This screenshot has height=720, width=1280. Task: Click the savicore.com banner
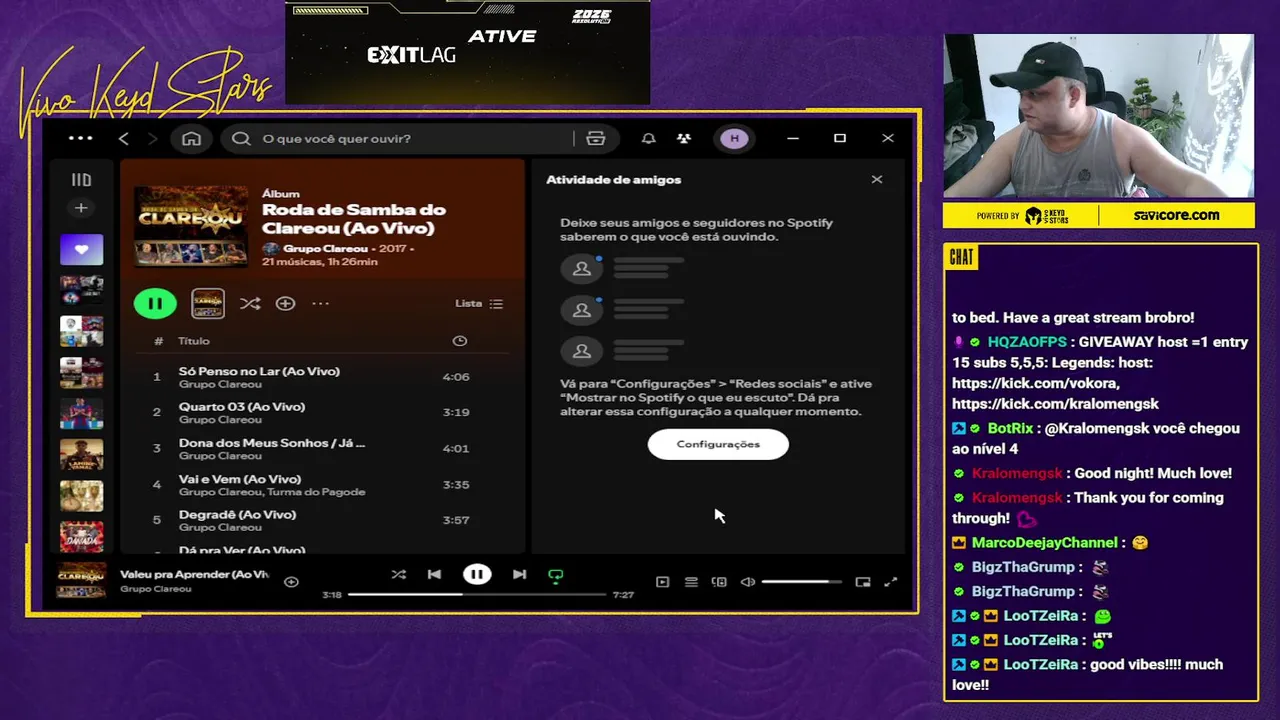(1176, 215)
